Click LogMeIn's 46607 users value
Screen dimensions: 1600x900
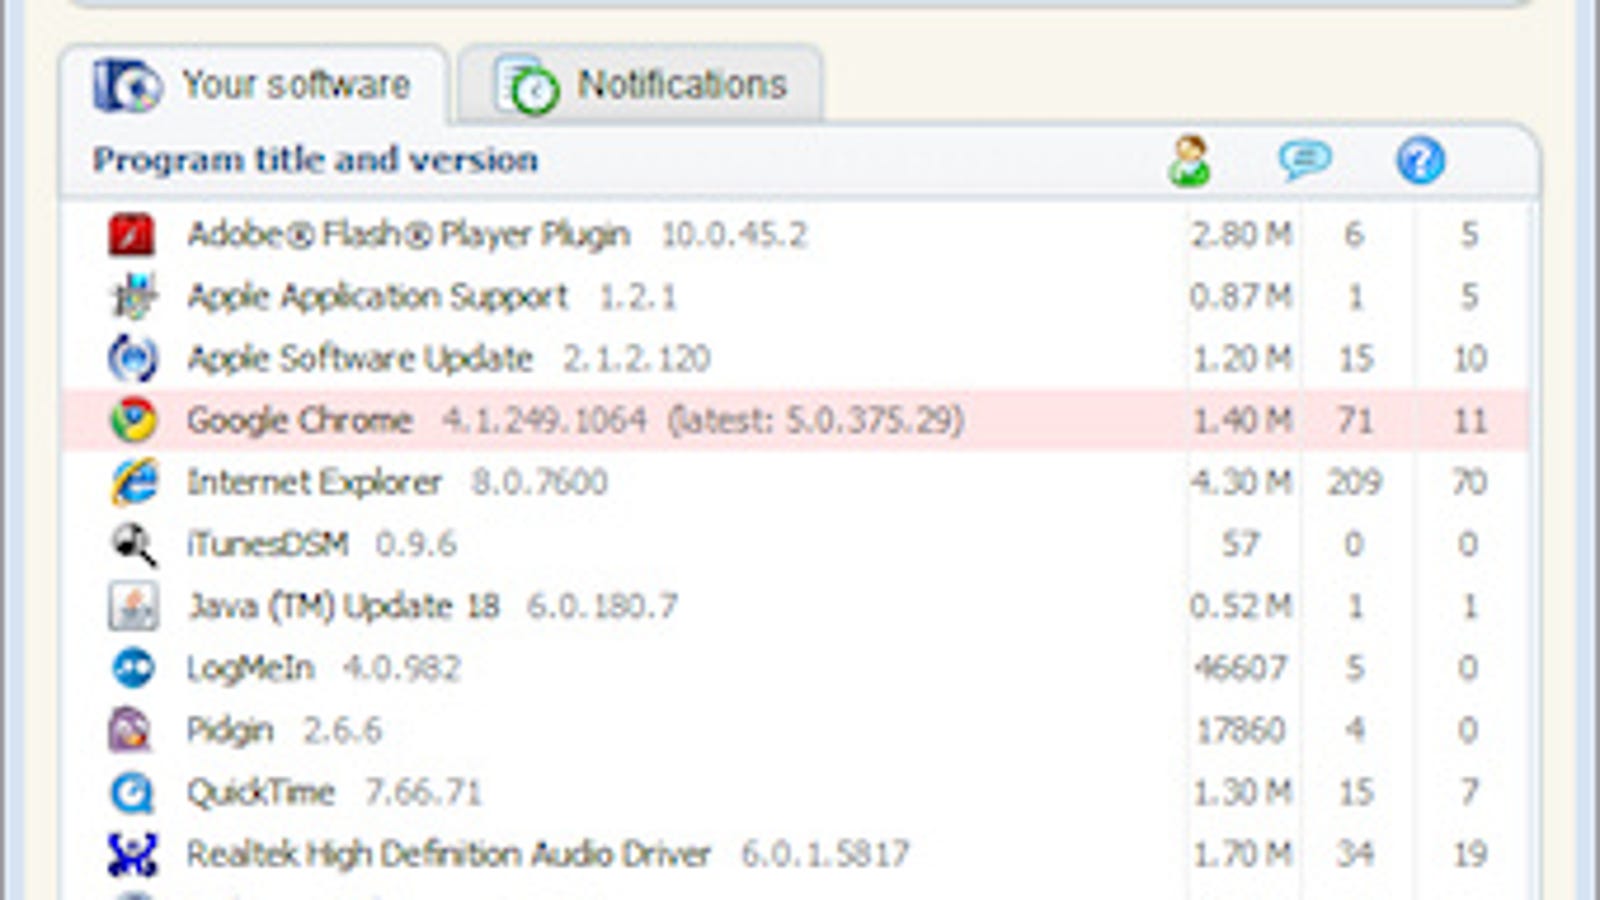pos(1240,668)
